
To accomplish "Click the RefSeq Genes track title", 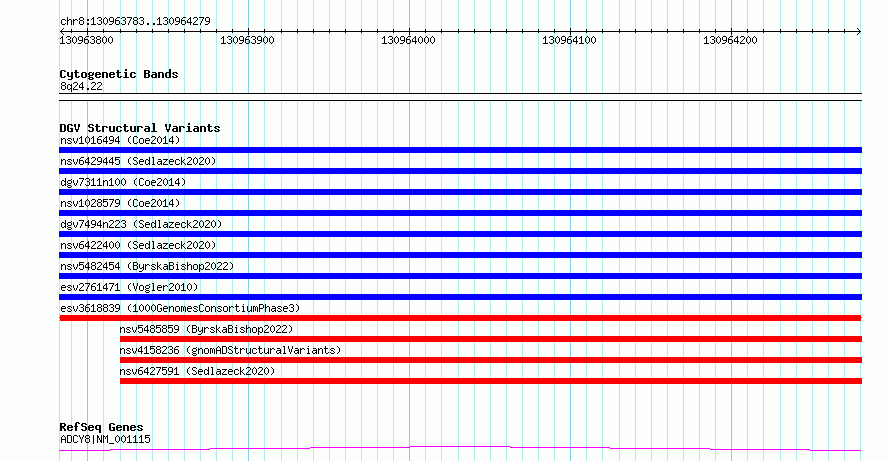I will (x=101, y=427).
